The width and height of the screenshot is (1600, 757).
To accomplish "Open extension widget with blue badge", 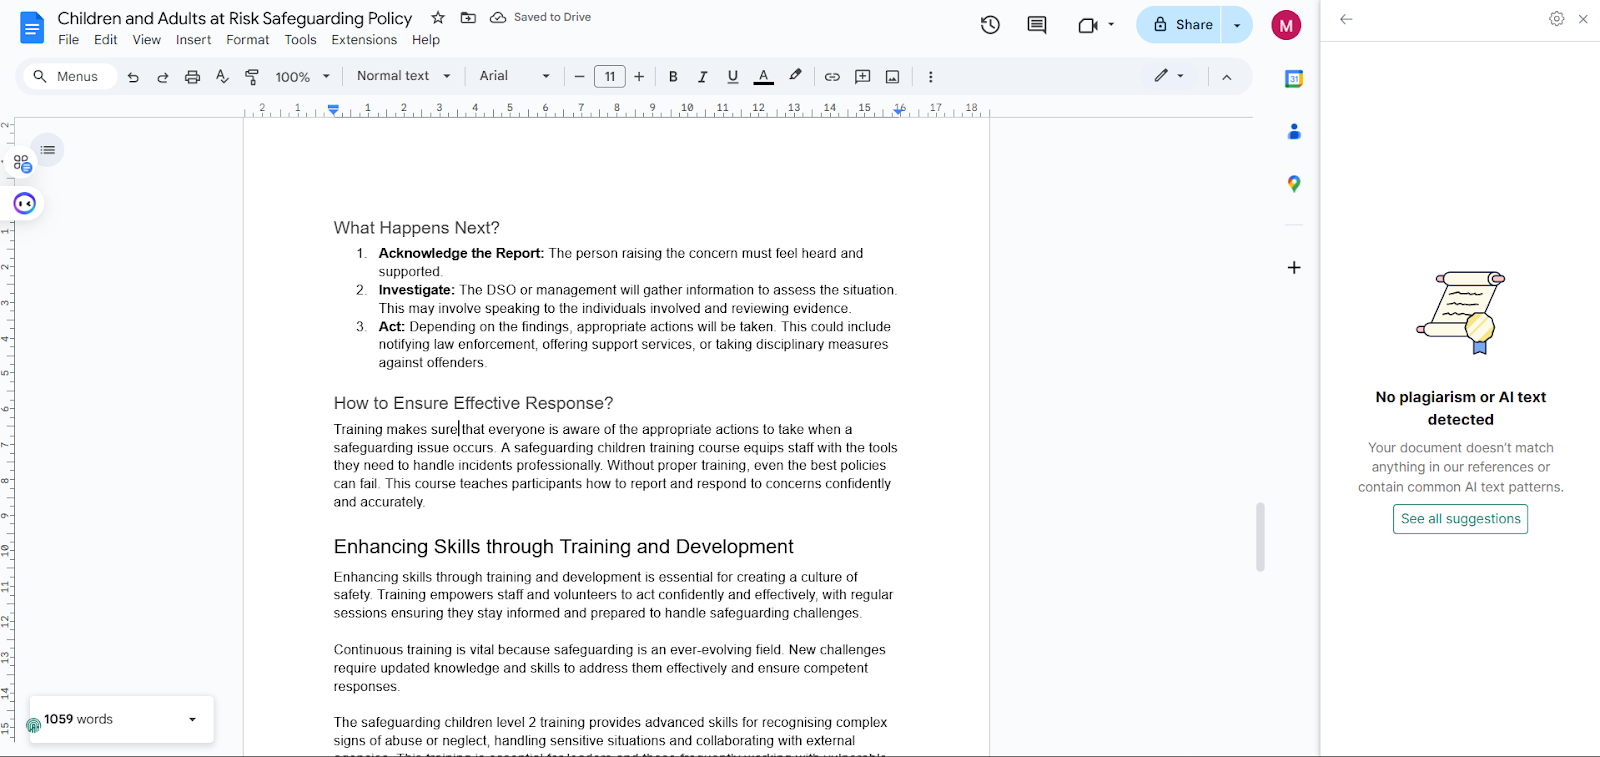I will click(22, 163).
